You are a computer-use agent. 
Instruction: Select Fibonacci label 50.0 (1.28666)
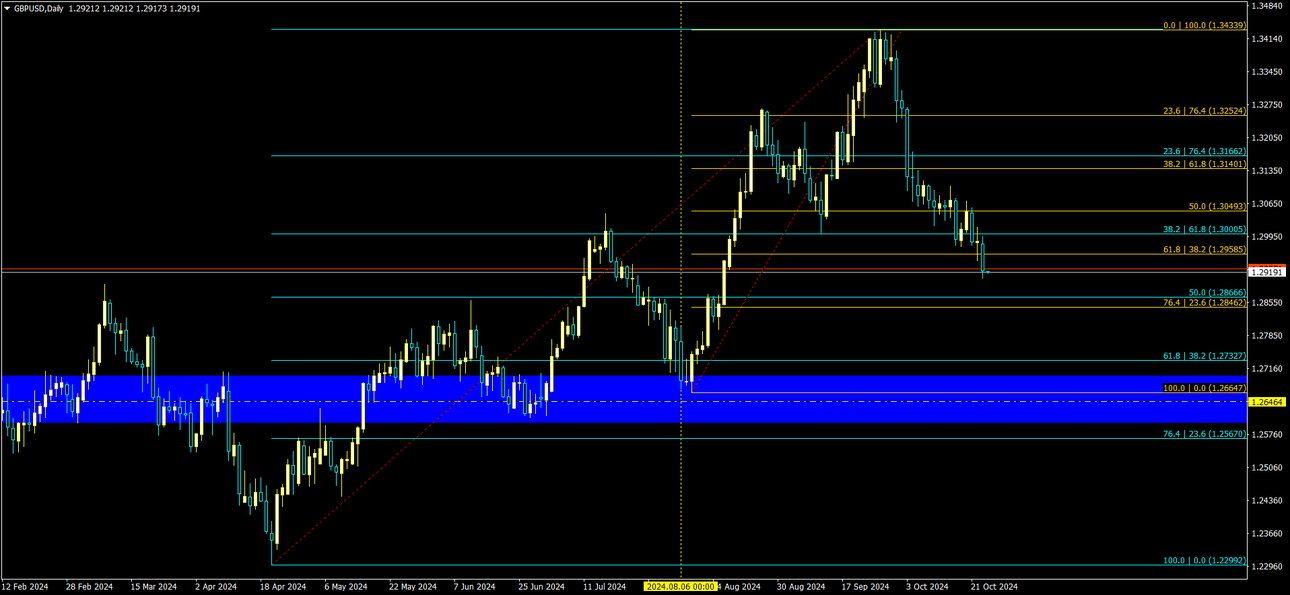1217,292
